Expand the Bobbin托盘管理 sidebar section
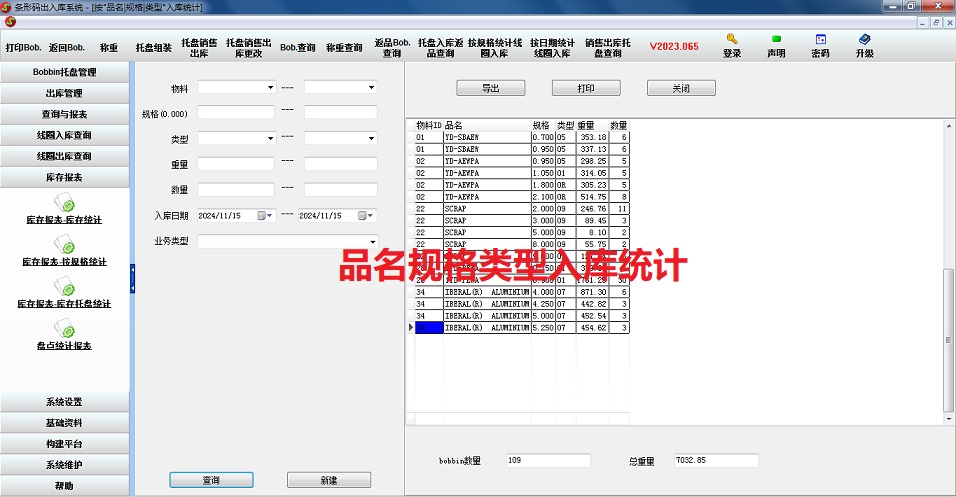This screenshot has width=956, height=497. [x=65, y=72]
